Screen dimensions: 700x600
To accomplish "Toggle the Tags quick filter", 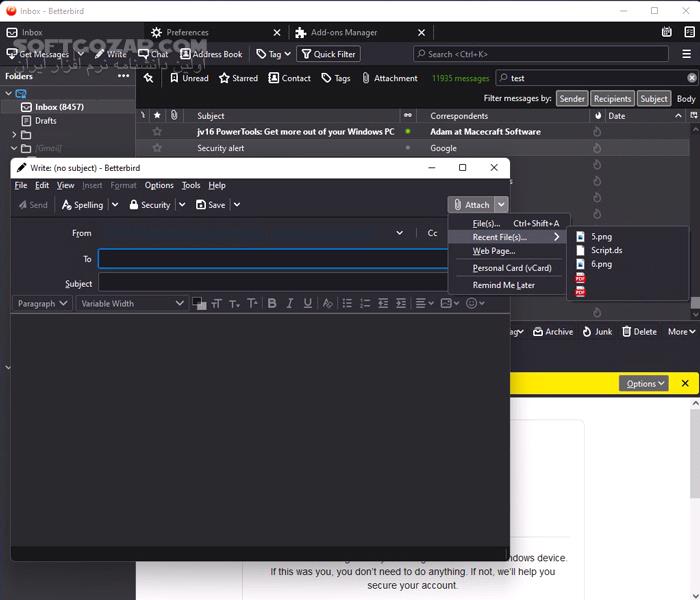I will click(x=336, y=78).
